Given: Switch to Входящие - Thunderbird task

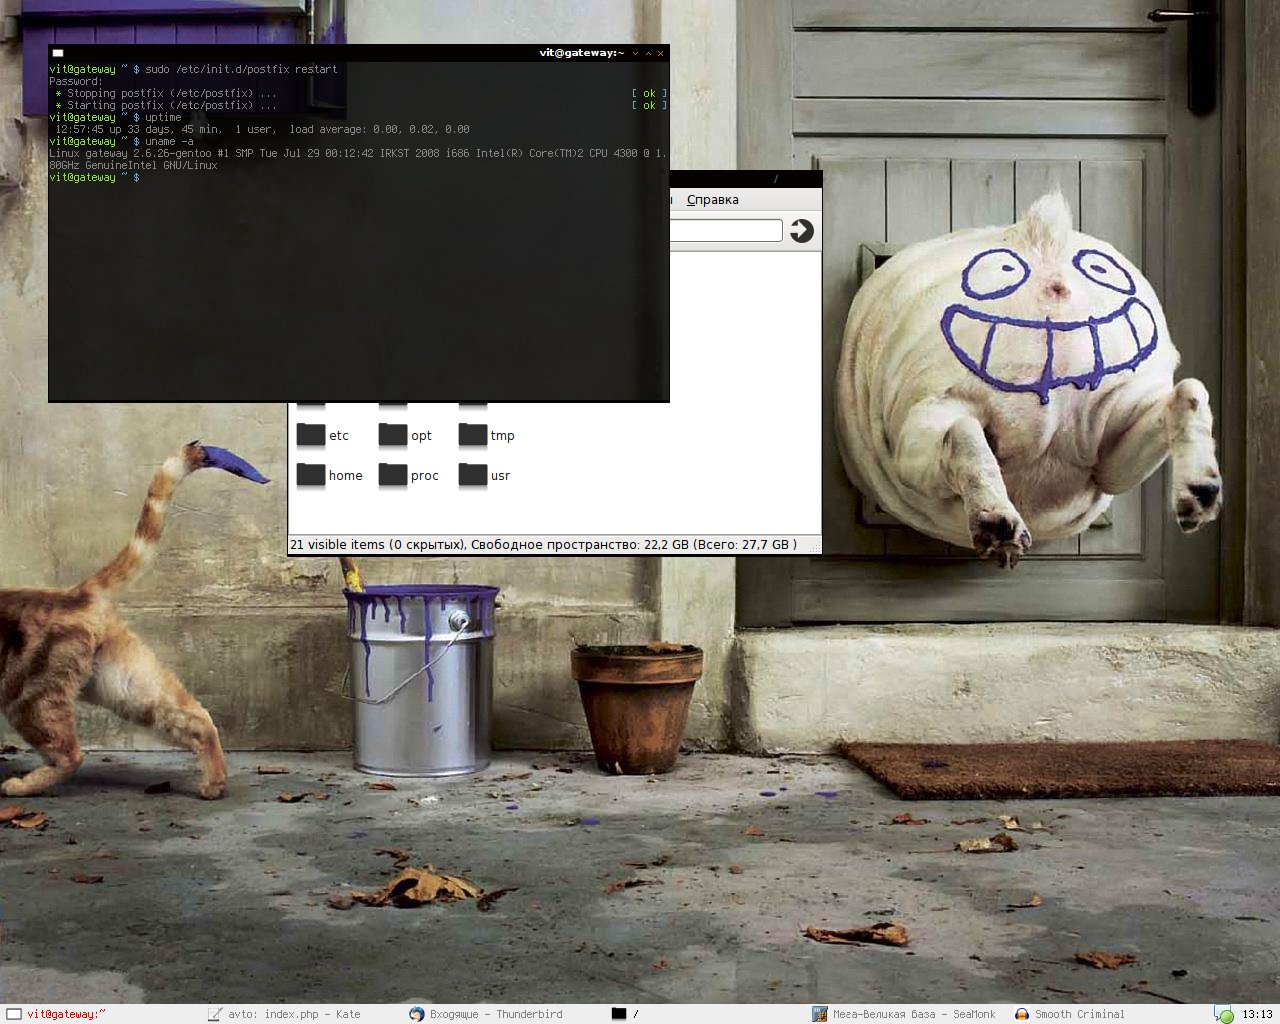Looking at the screenshot, I should point(487,1014).
